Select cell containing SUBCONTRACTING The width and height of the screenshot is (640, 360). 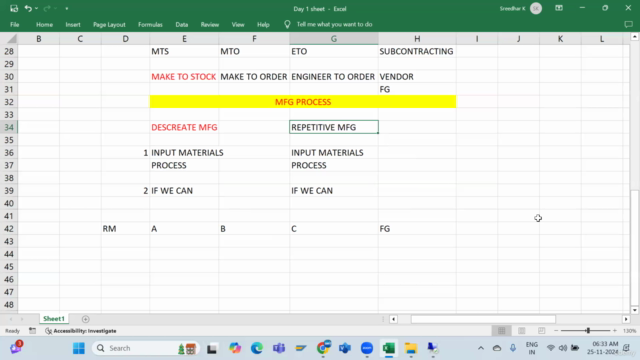[417, 51]
